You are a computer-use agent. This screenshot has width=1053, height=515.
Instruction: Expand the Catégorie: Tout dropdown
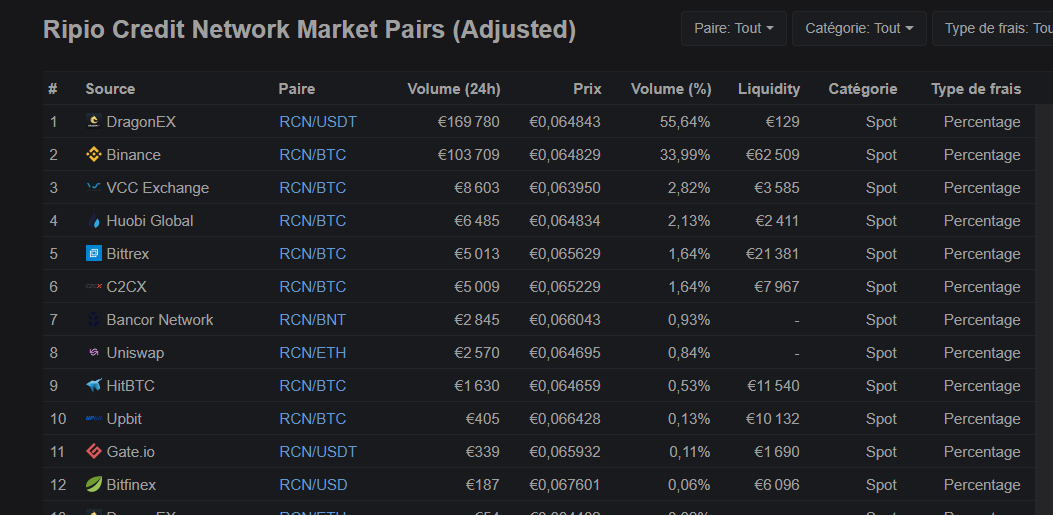click(x=859, y=29)
